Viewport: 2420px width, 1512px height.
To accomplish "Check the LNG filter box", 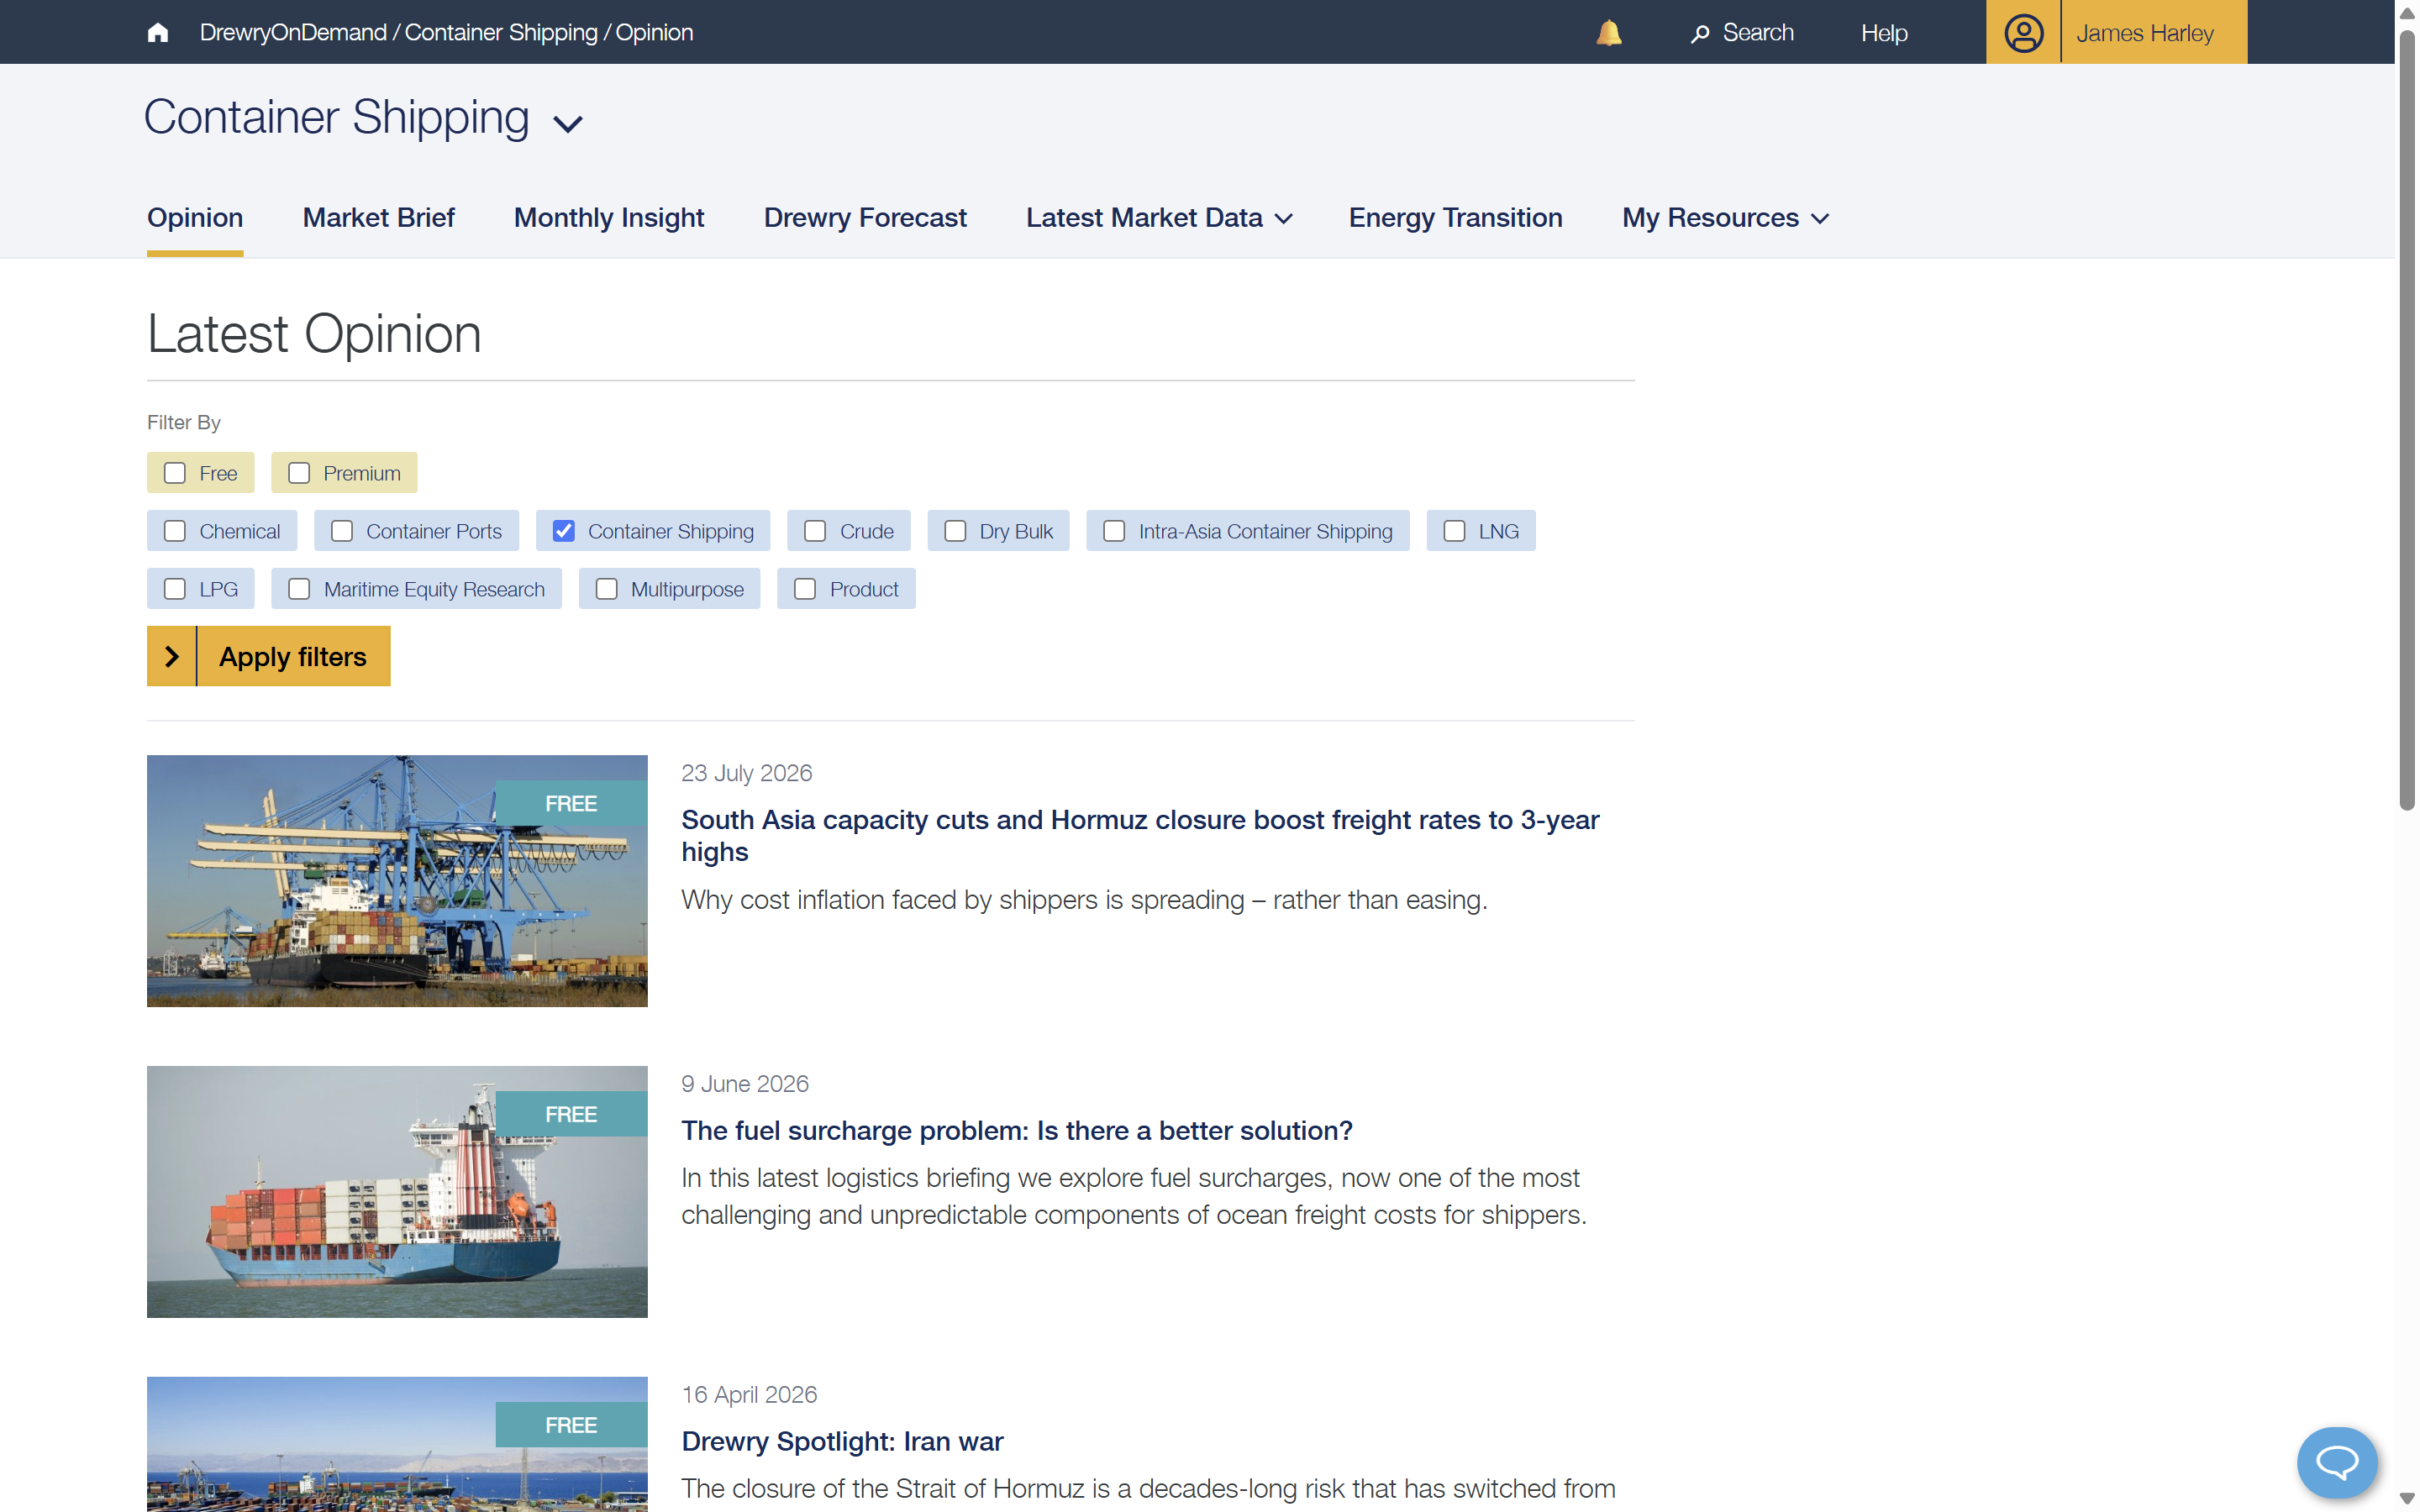I will pos(1454,531).
